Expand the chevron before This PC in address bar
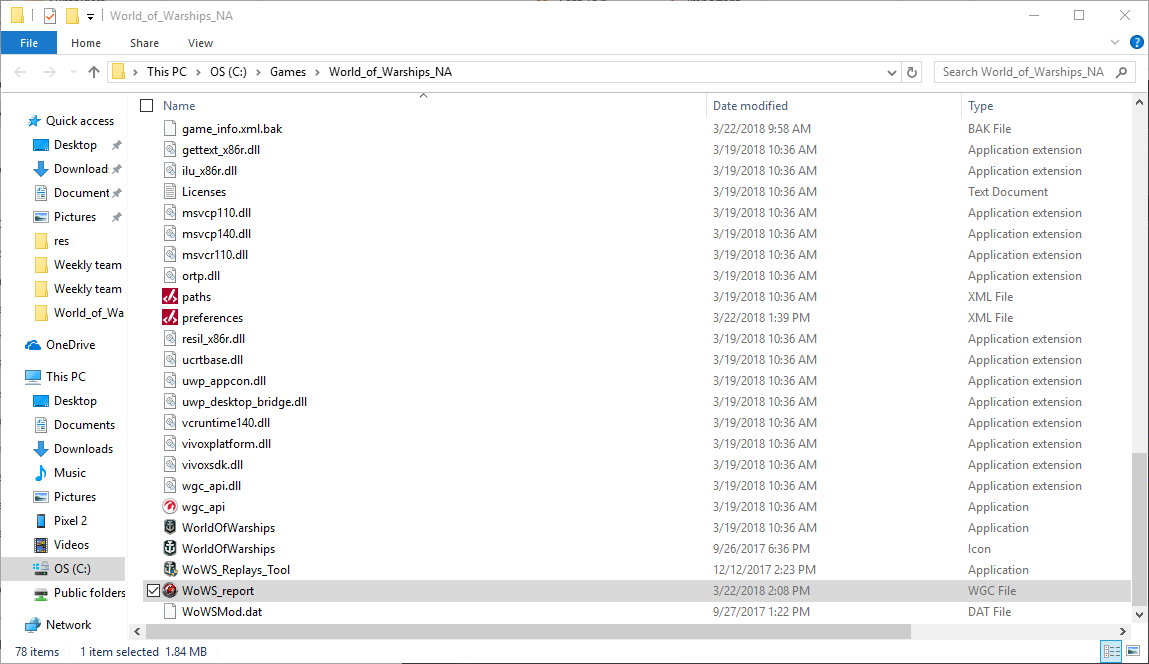Image resolution: width=1149 pixels, height=664 pixels. point(136,72)
